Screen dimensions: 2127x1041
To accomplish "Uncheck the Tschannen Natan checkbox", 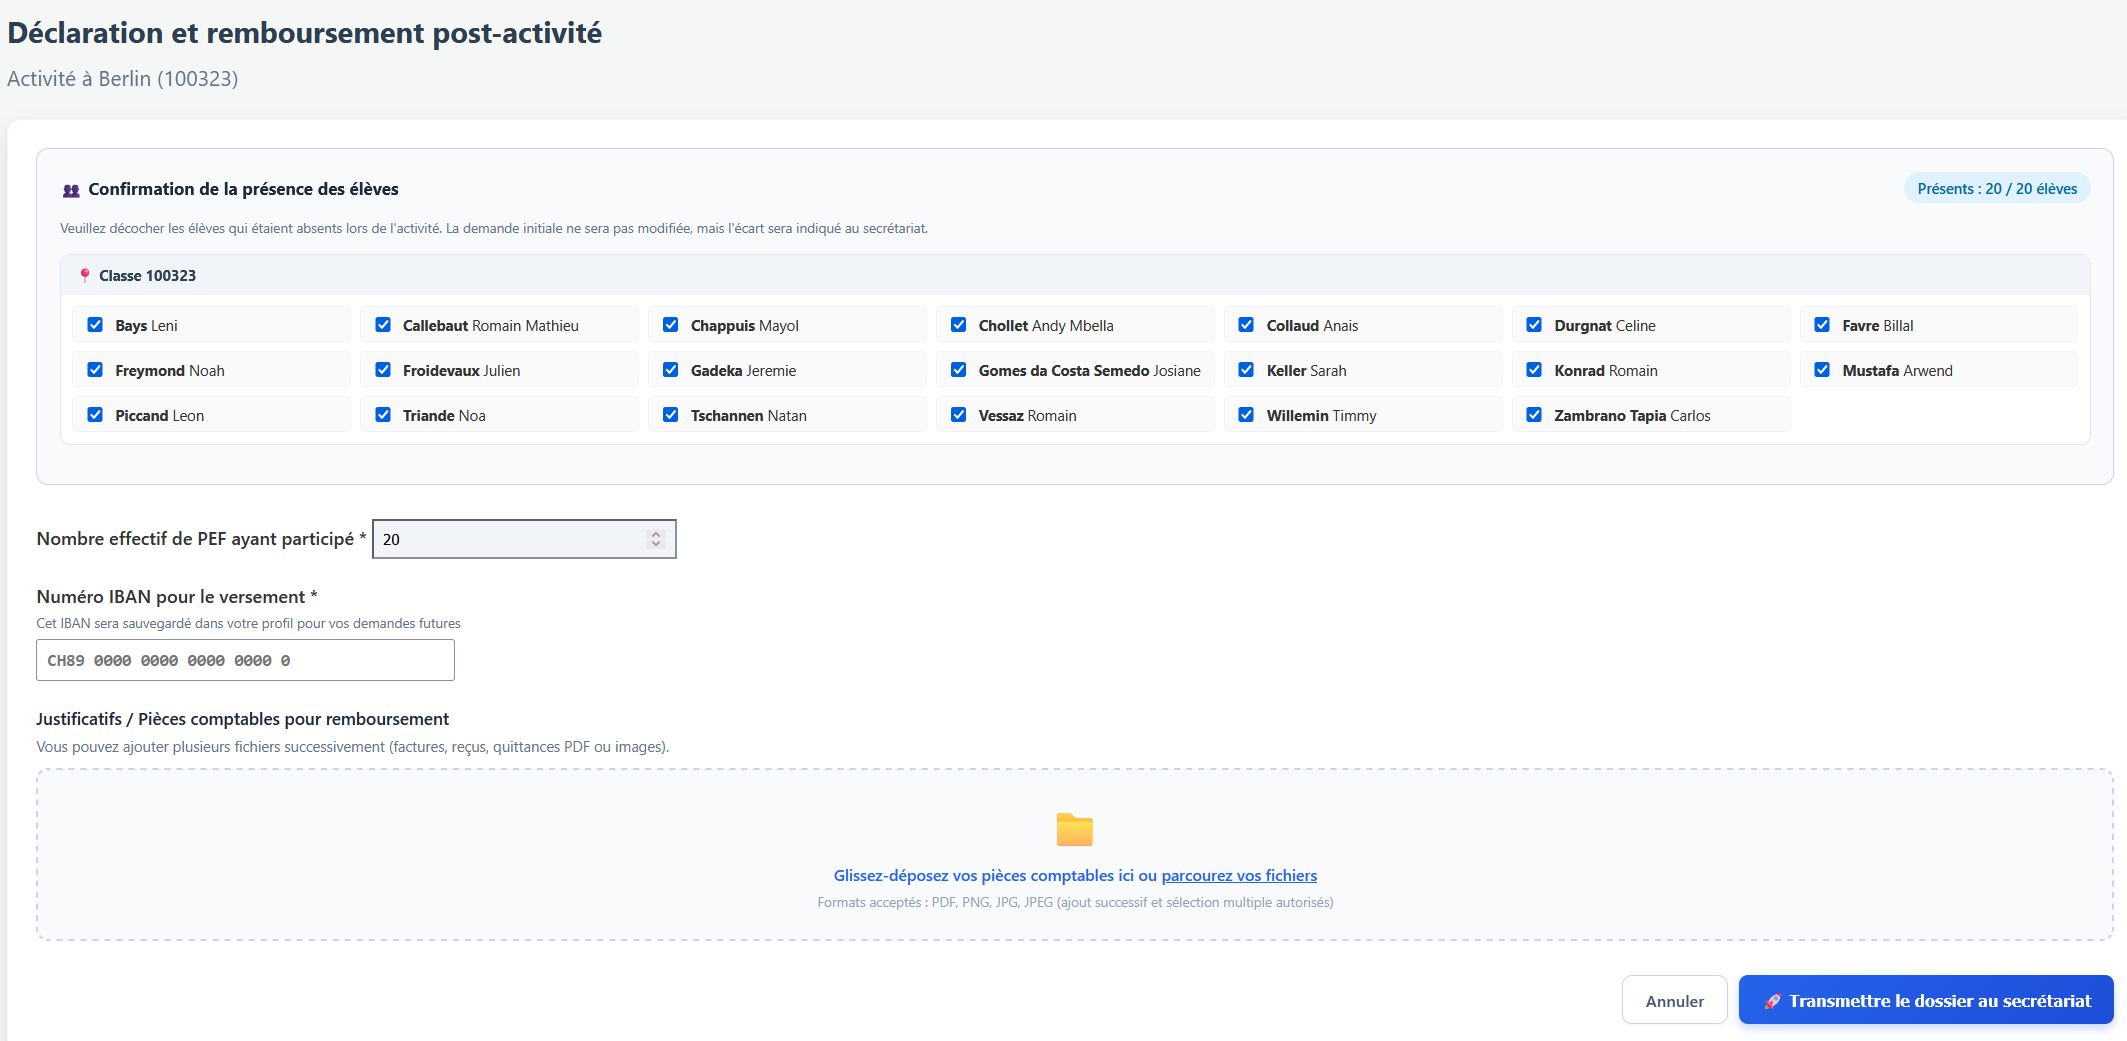I will pyautogui.click(x=671, y=415).
